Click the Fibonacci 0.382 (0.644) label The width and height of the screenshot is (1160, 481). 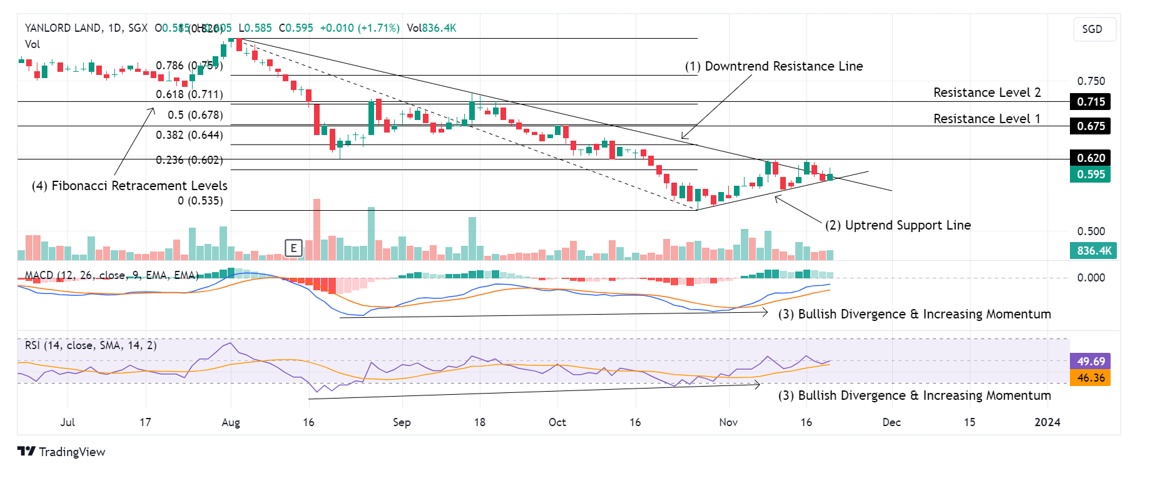click(x=189, y=135)
